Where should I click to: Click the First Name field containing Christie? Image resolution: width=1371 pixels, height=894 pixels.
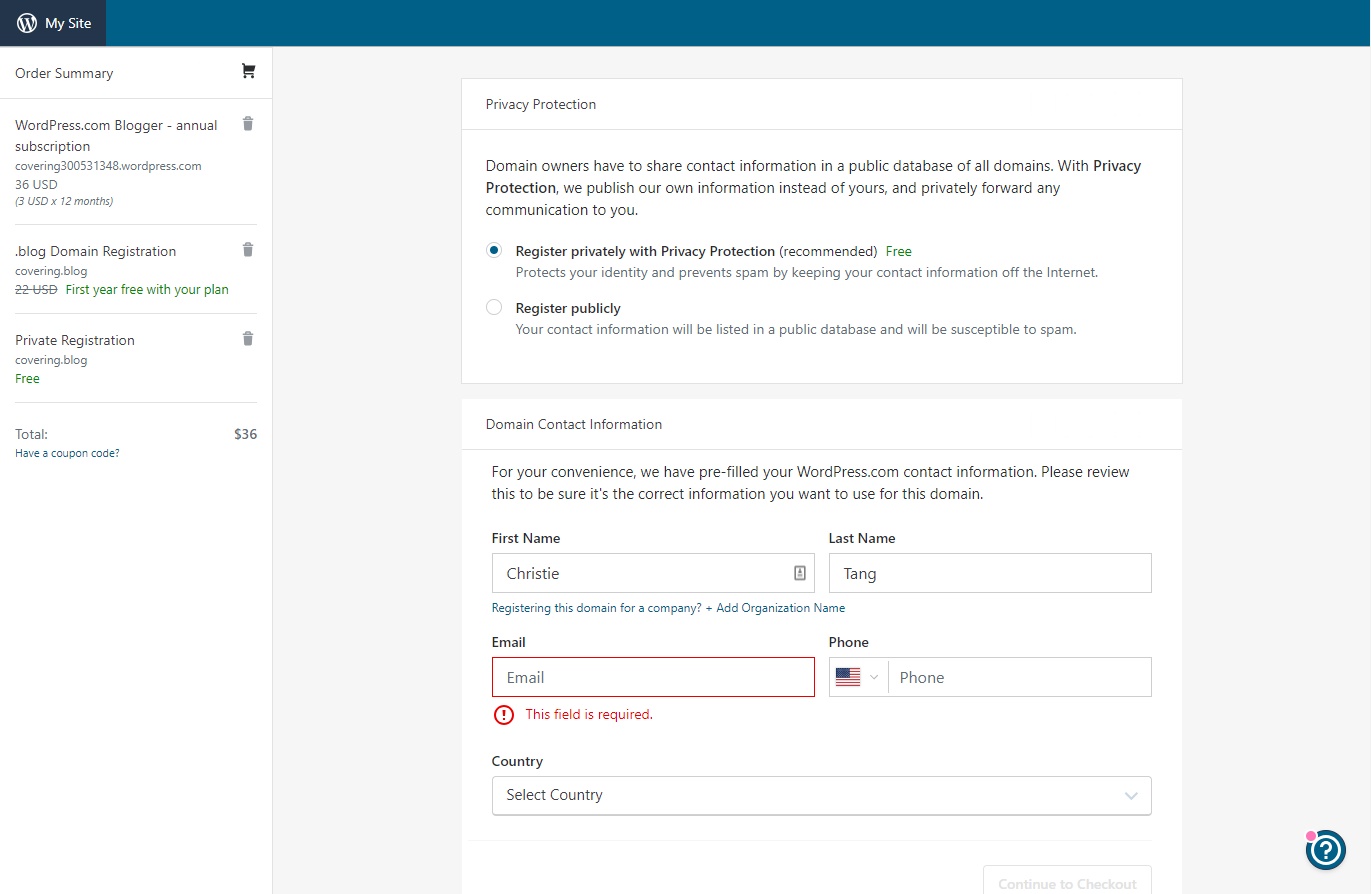640,573
